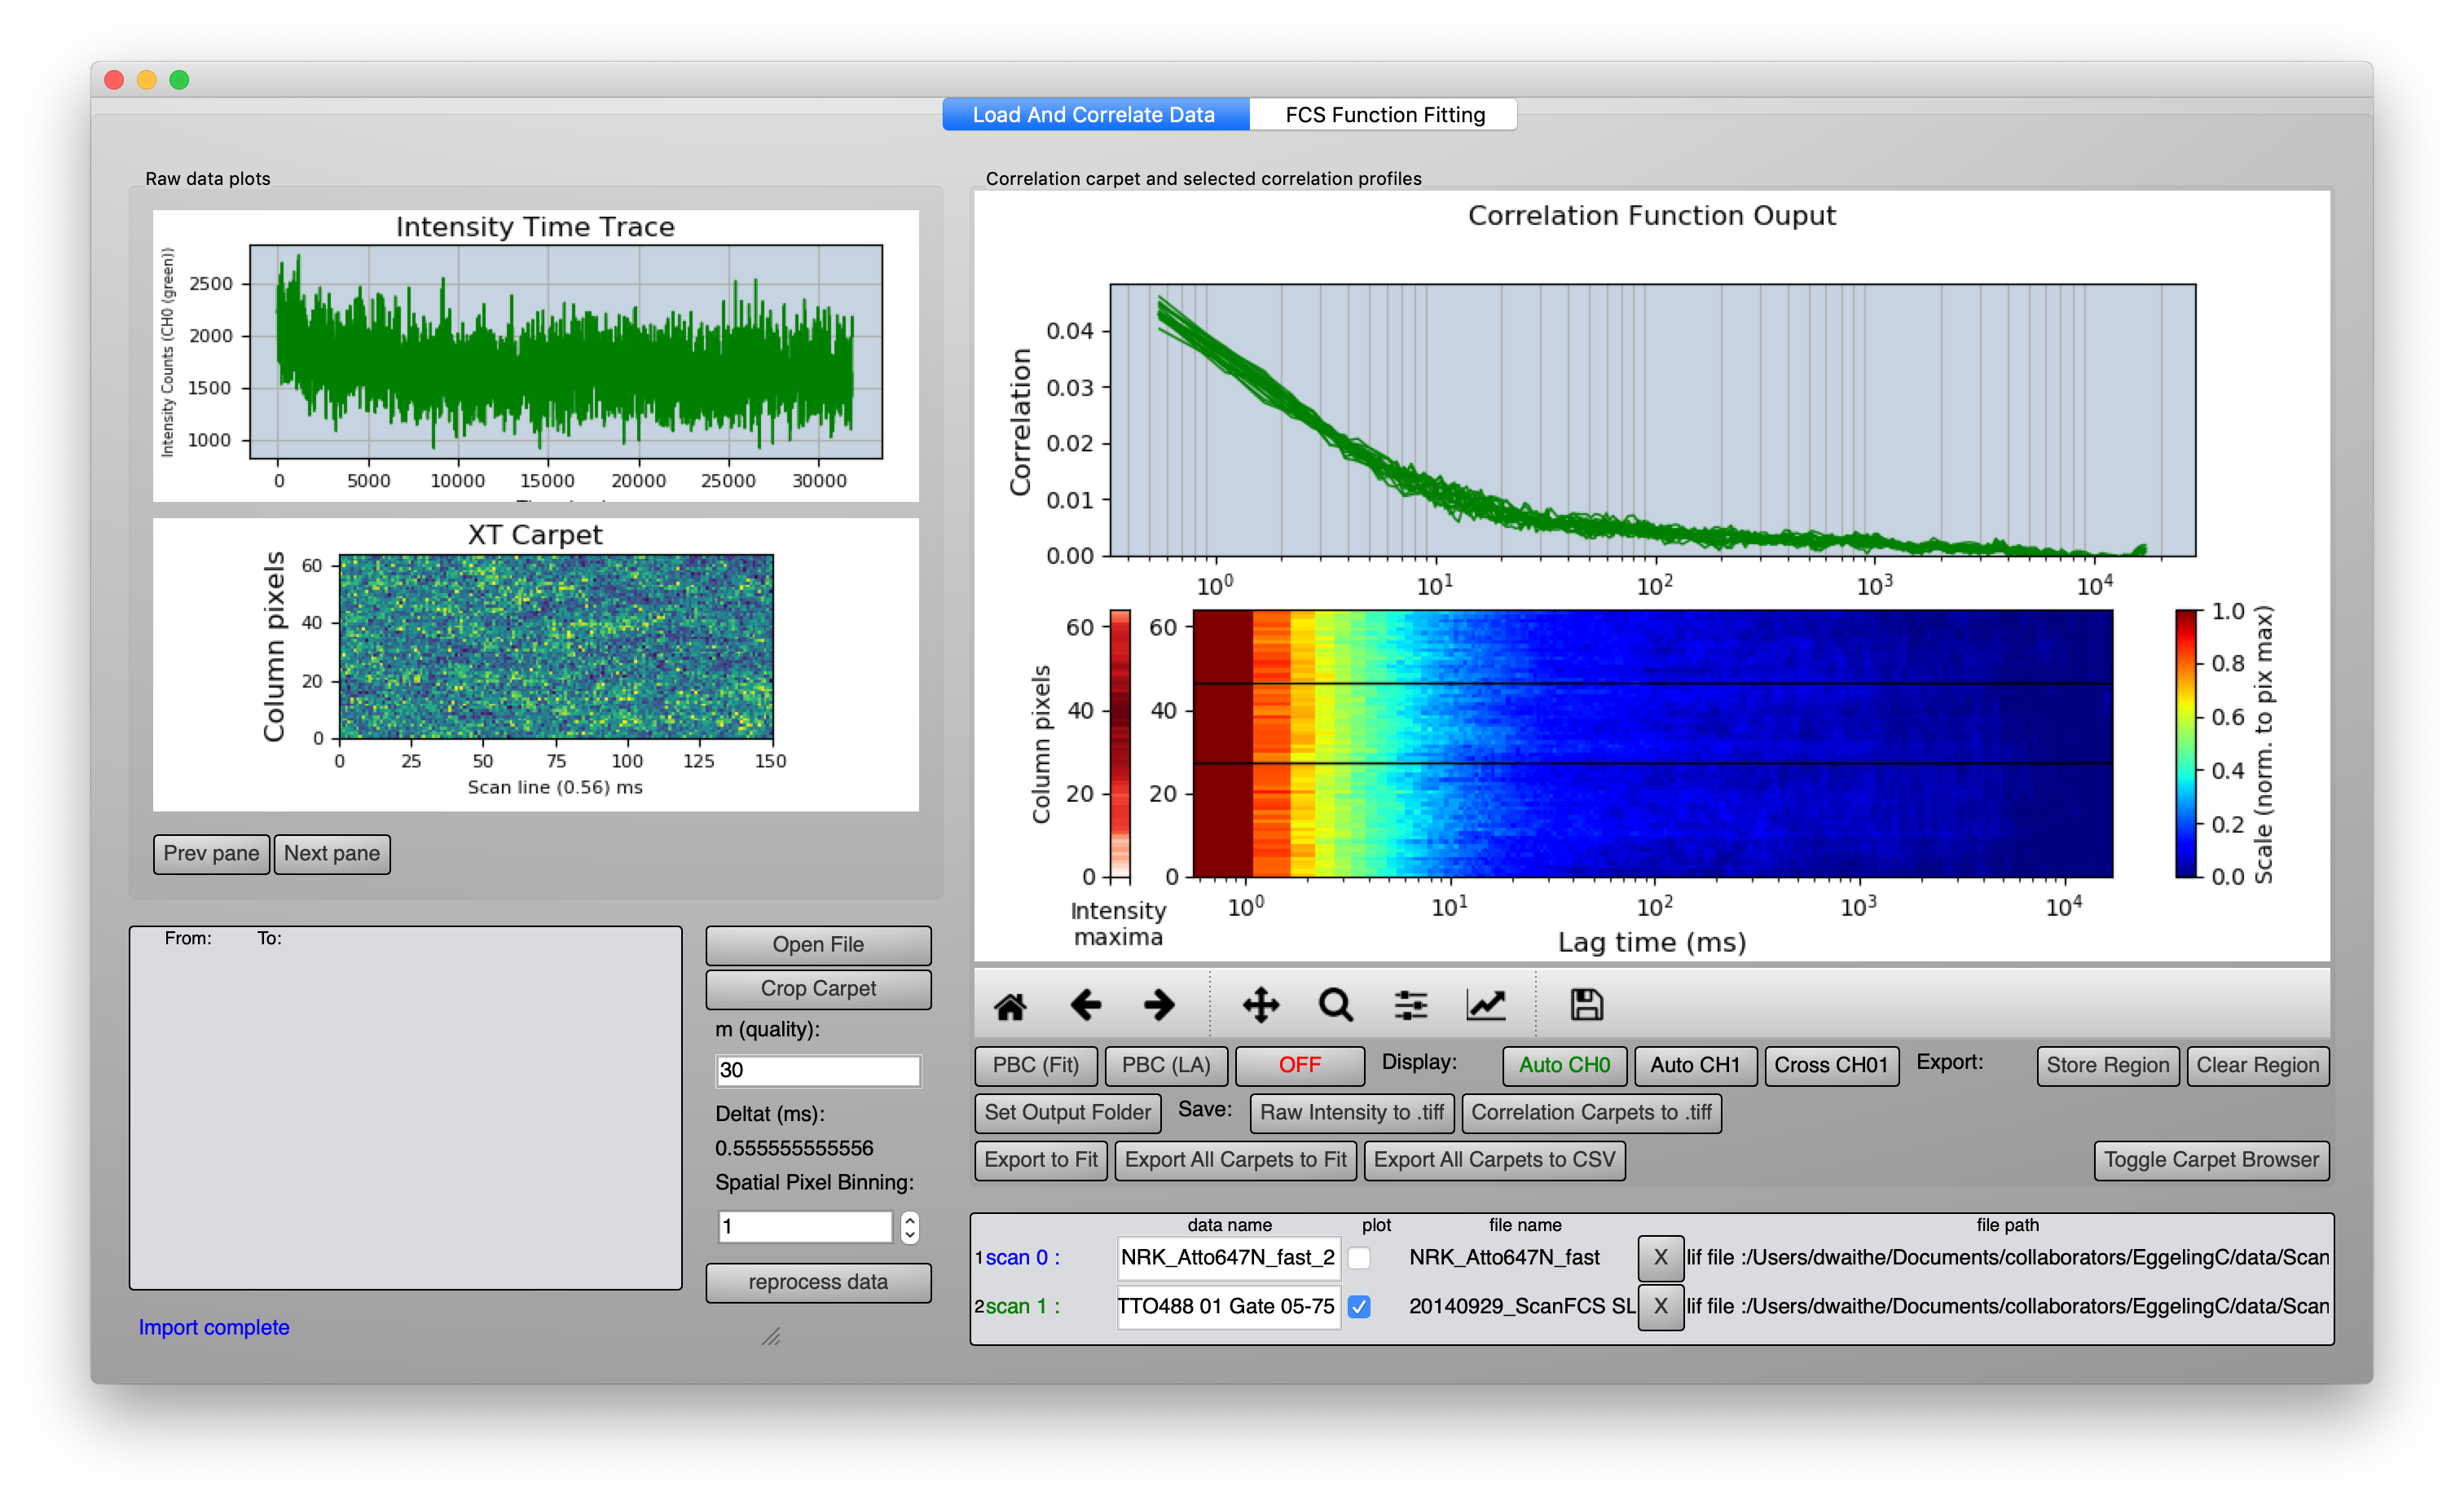This screenshot has height=1504, width=2464.
Task: Uncheck the plot box for scan 1
Action: (1359, 1307)
